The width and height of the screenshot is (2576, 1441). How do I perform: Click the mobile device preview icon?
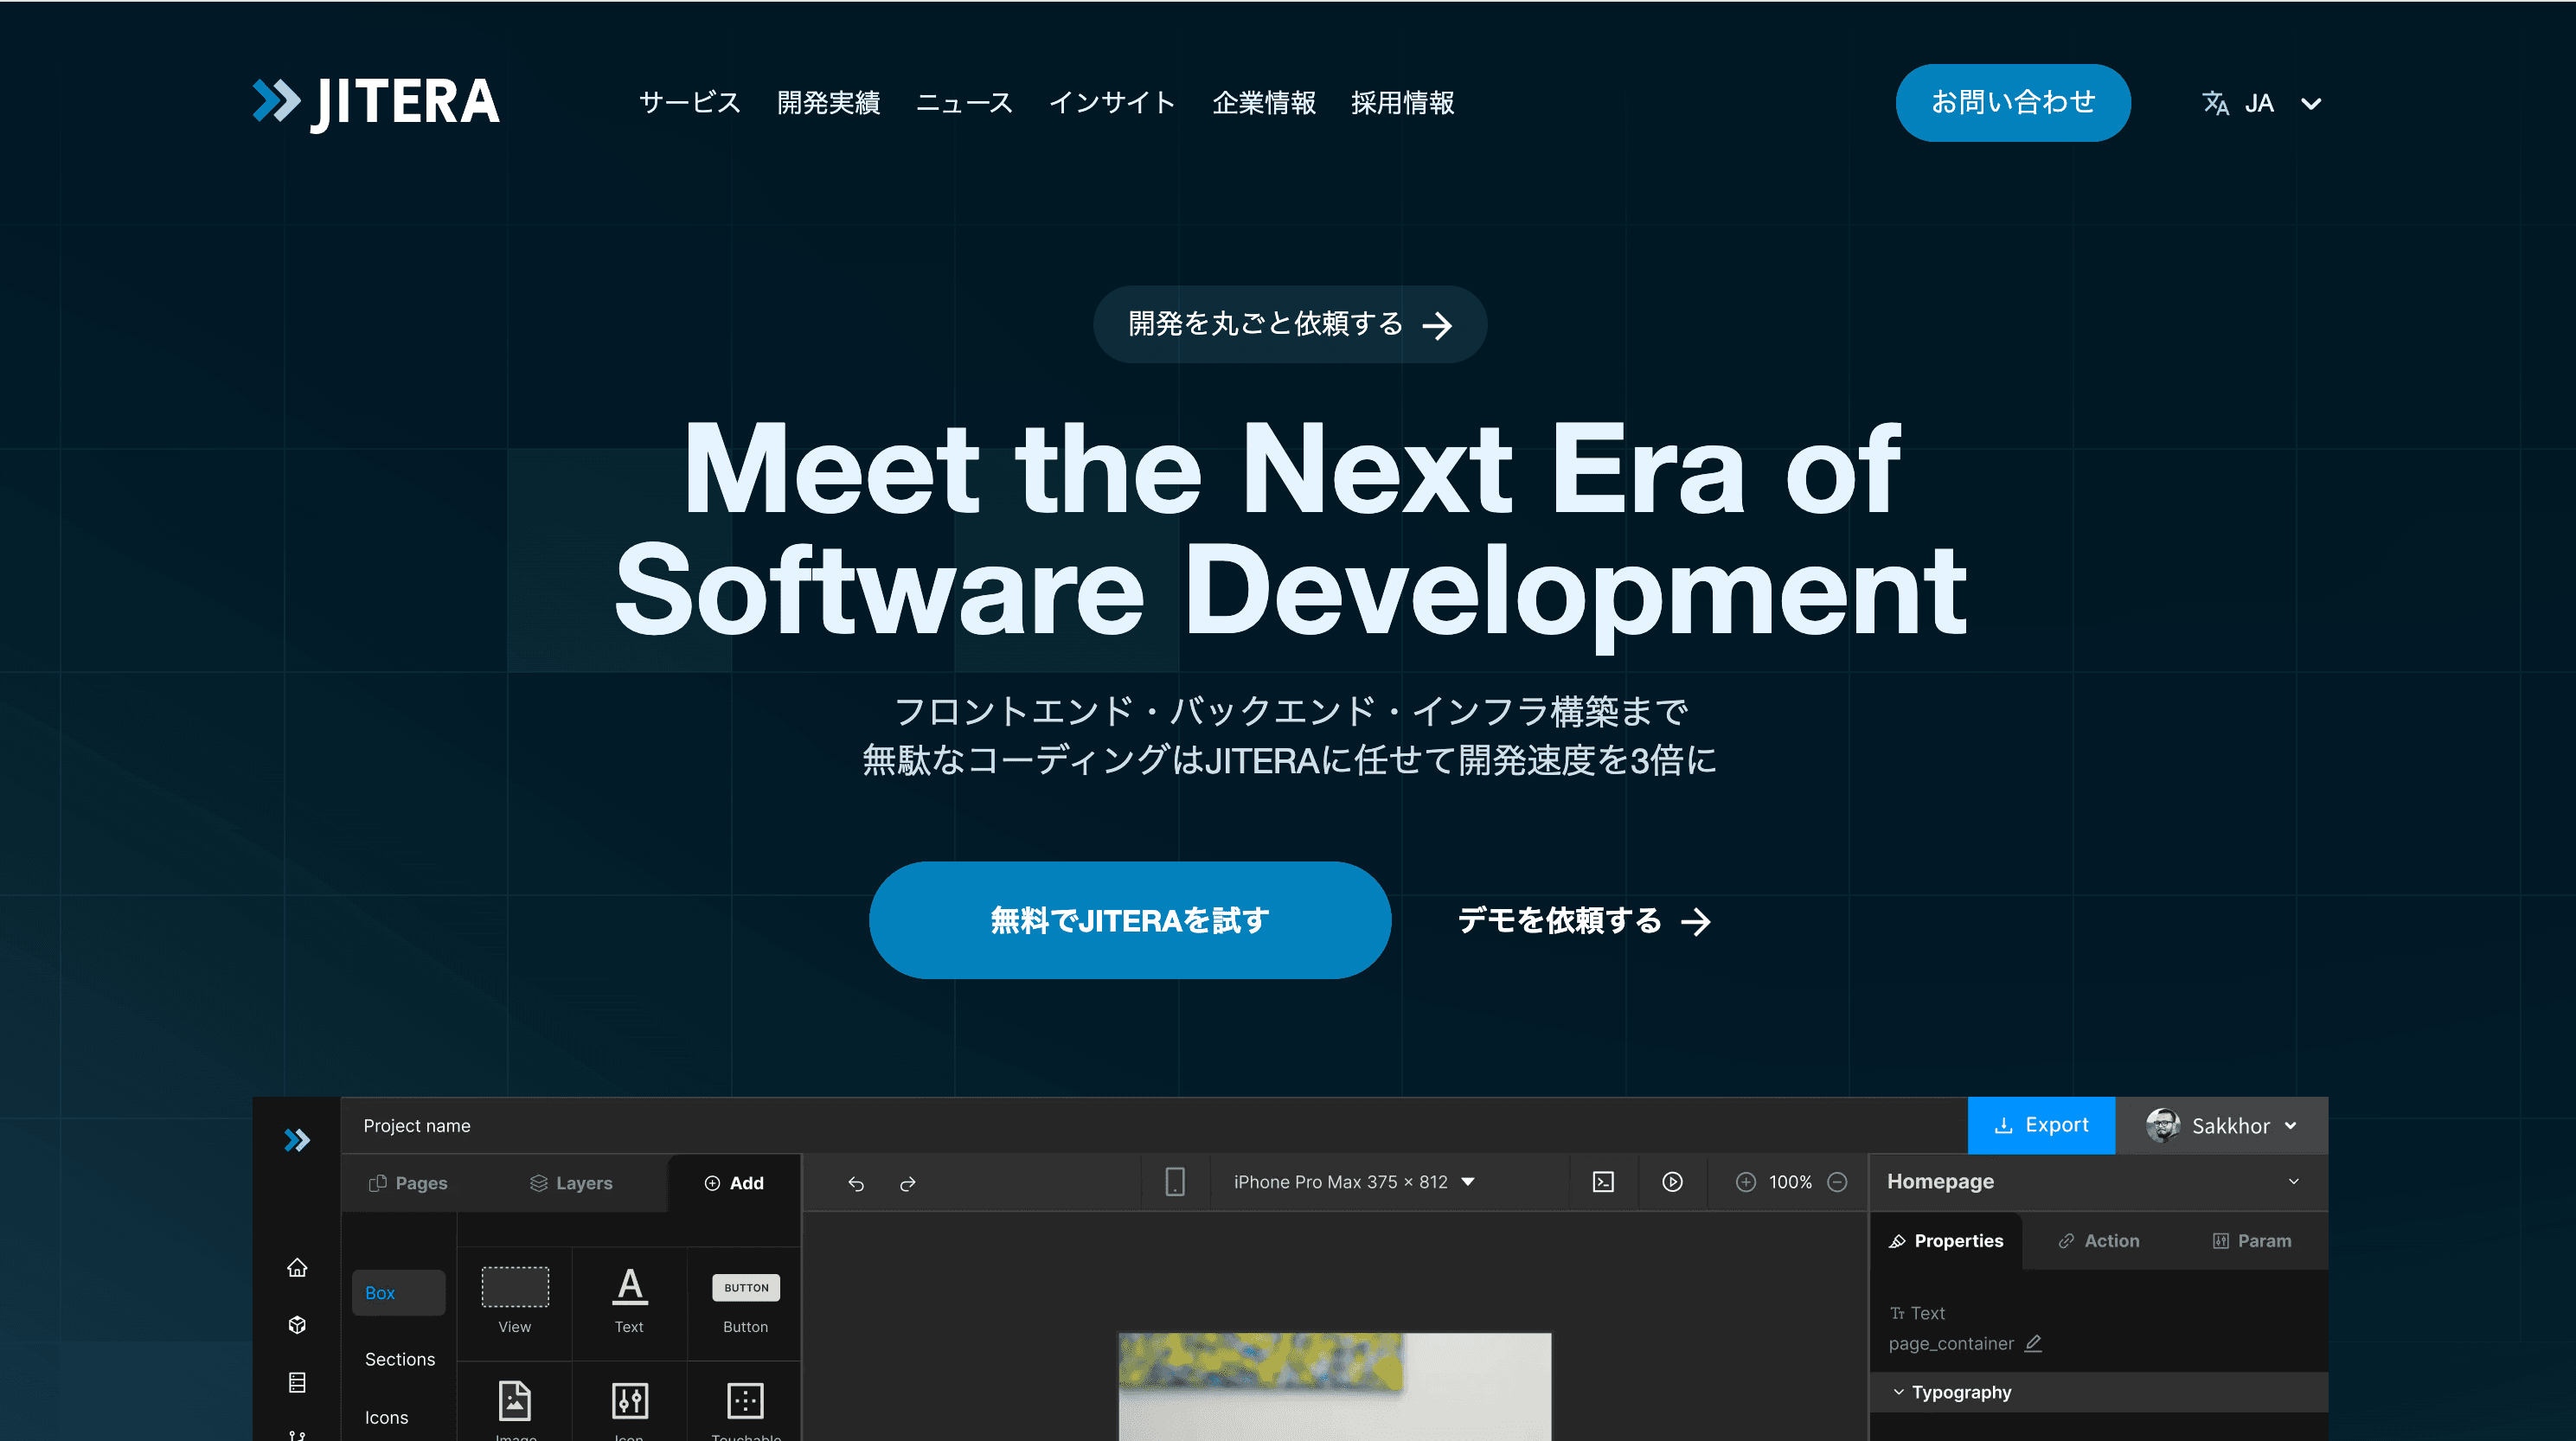[1175, 1182]
